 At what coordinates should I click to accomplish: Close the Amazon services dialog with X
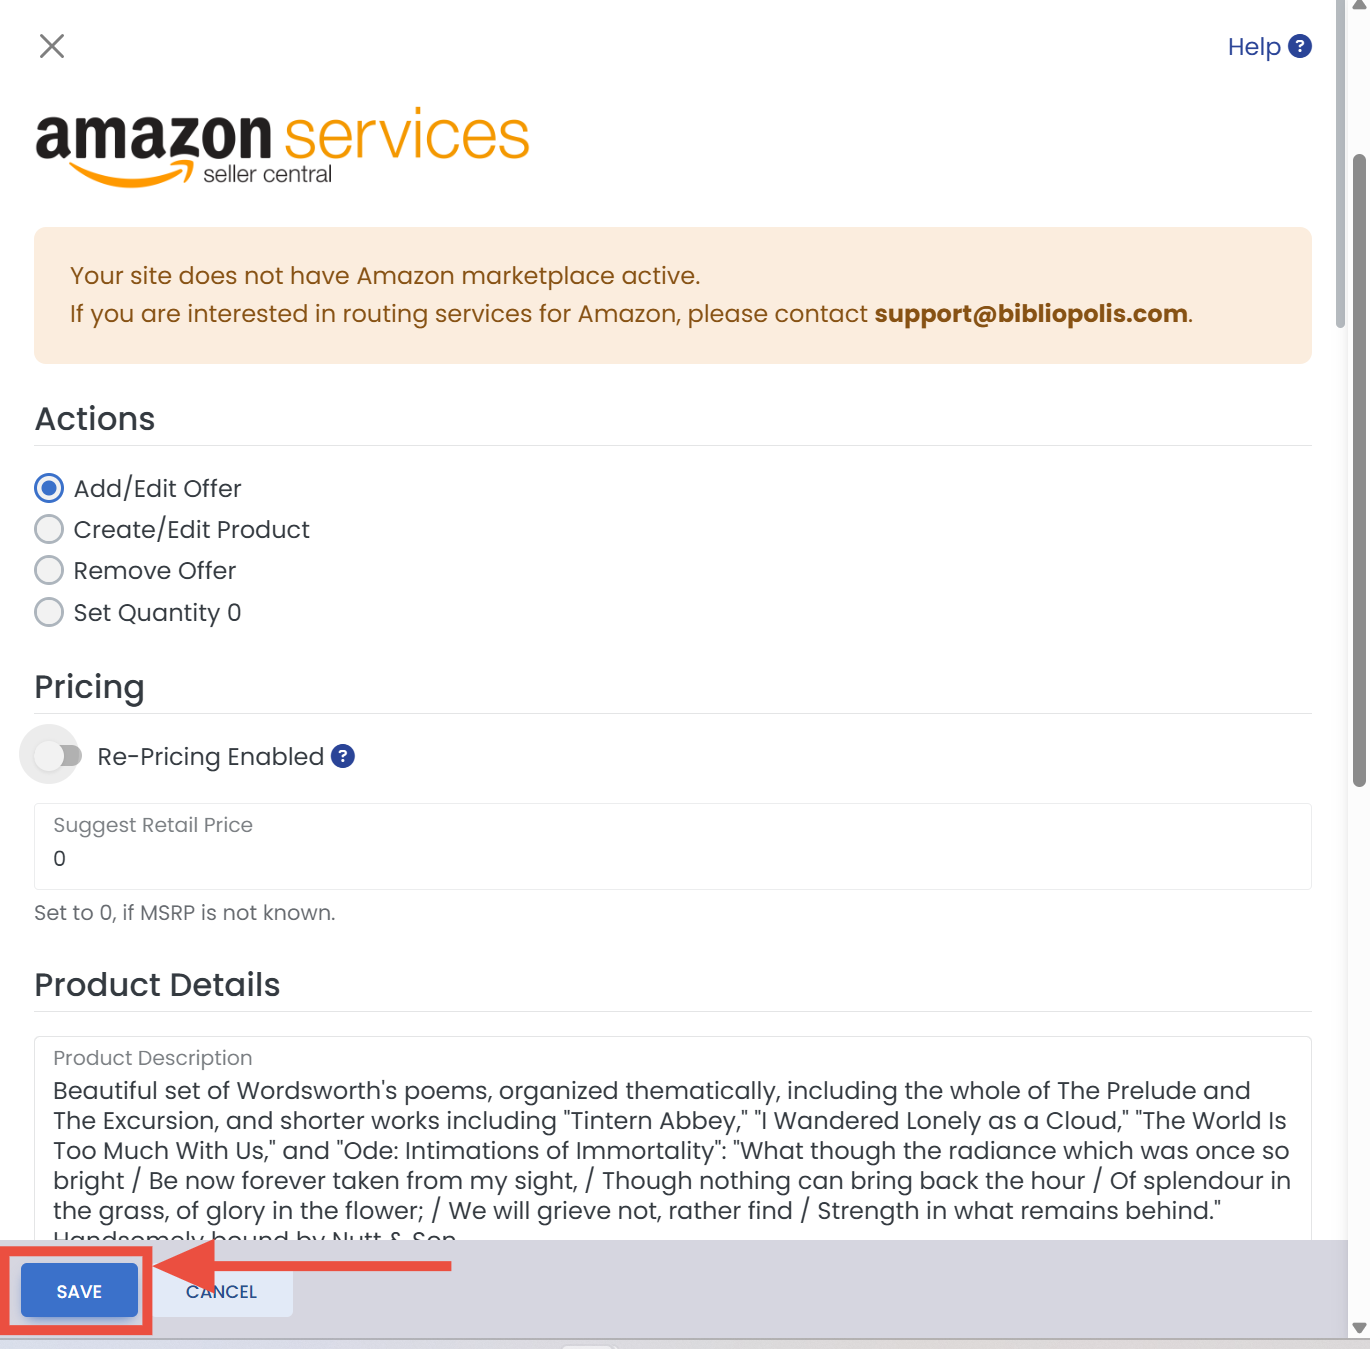click(52, 46)
